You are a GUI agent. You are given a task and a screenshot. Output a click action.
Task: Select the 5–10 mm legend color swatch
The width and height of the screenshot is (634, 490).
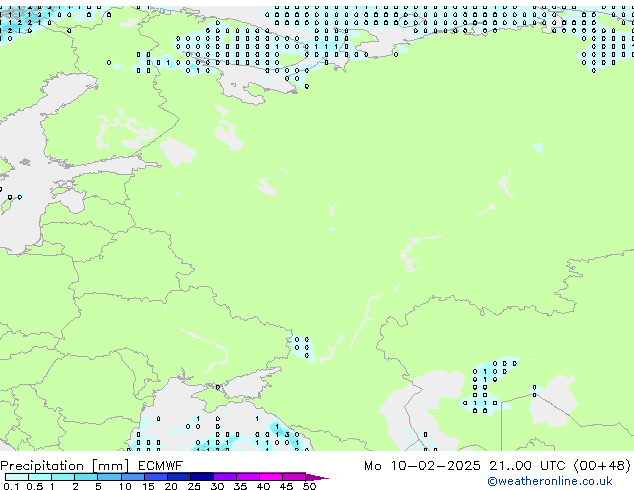coord(109,477)
